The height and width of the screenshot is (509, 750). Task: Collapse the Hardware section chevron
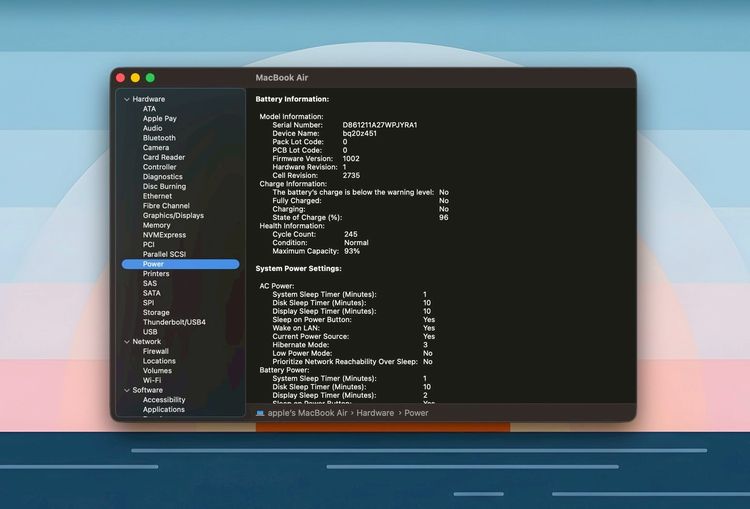[126, 99]
